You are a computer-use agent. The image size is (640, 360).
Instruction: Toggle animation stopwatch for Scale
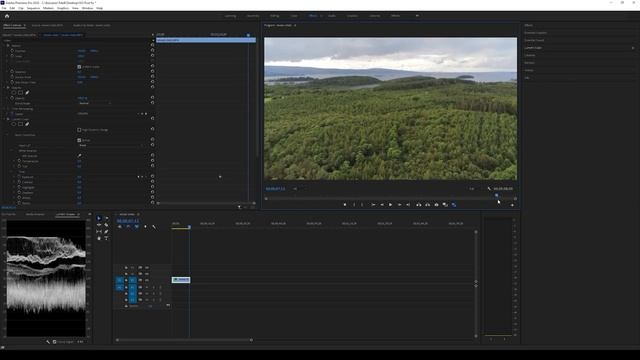[x=12, y=56]
